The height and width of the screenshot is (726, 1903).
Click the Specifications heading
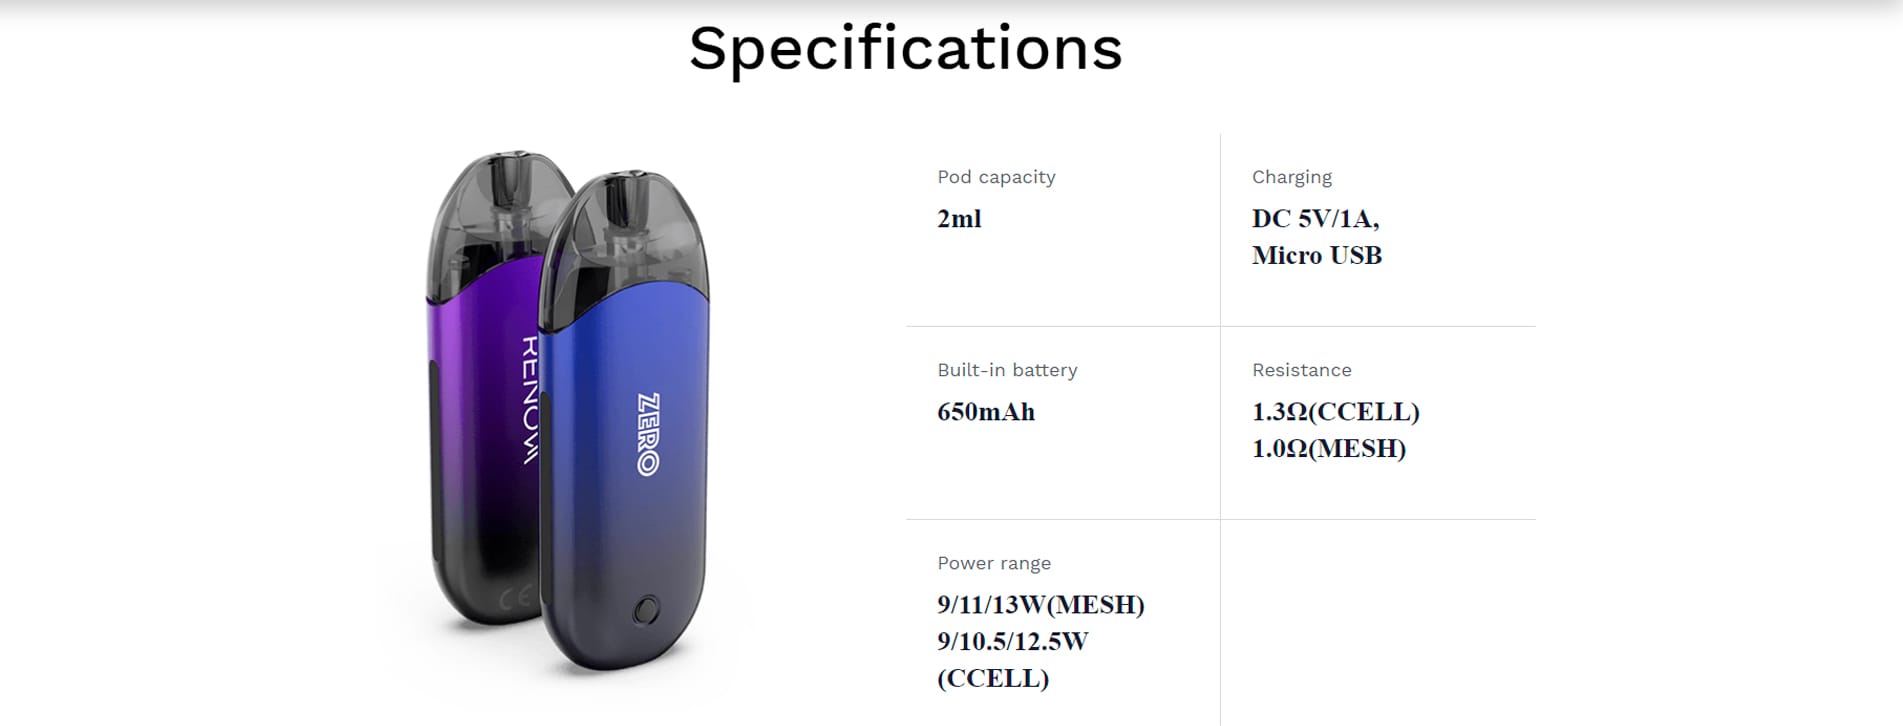(905, 49)
